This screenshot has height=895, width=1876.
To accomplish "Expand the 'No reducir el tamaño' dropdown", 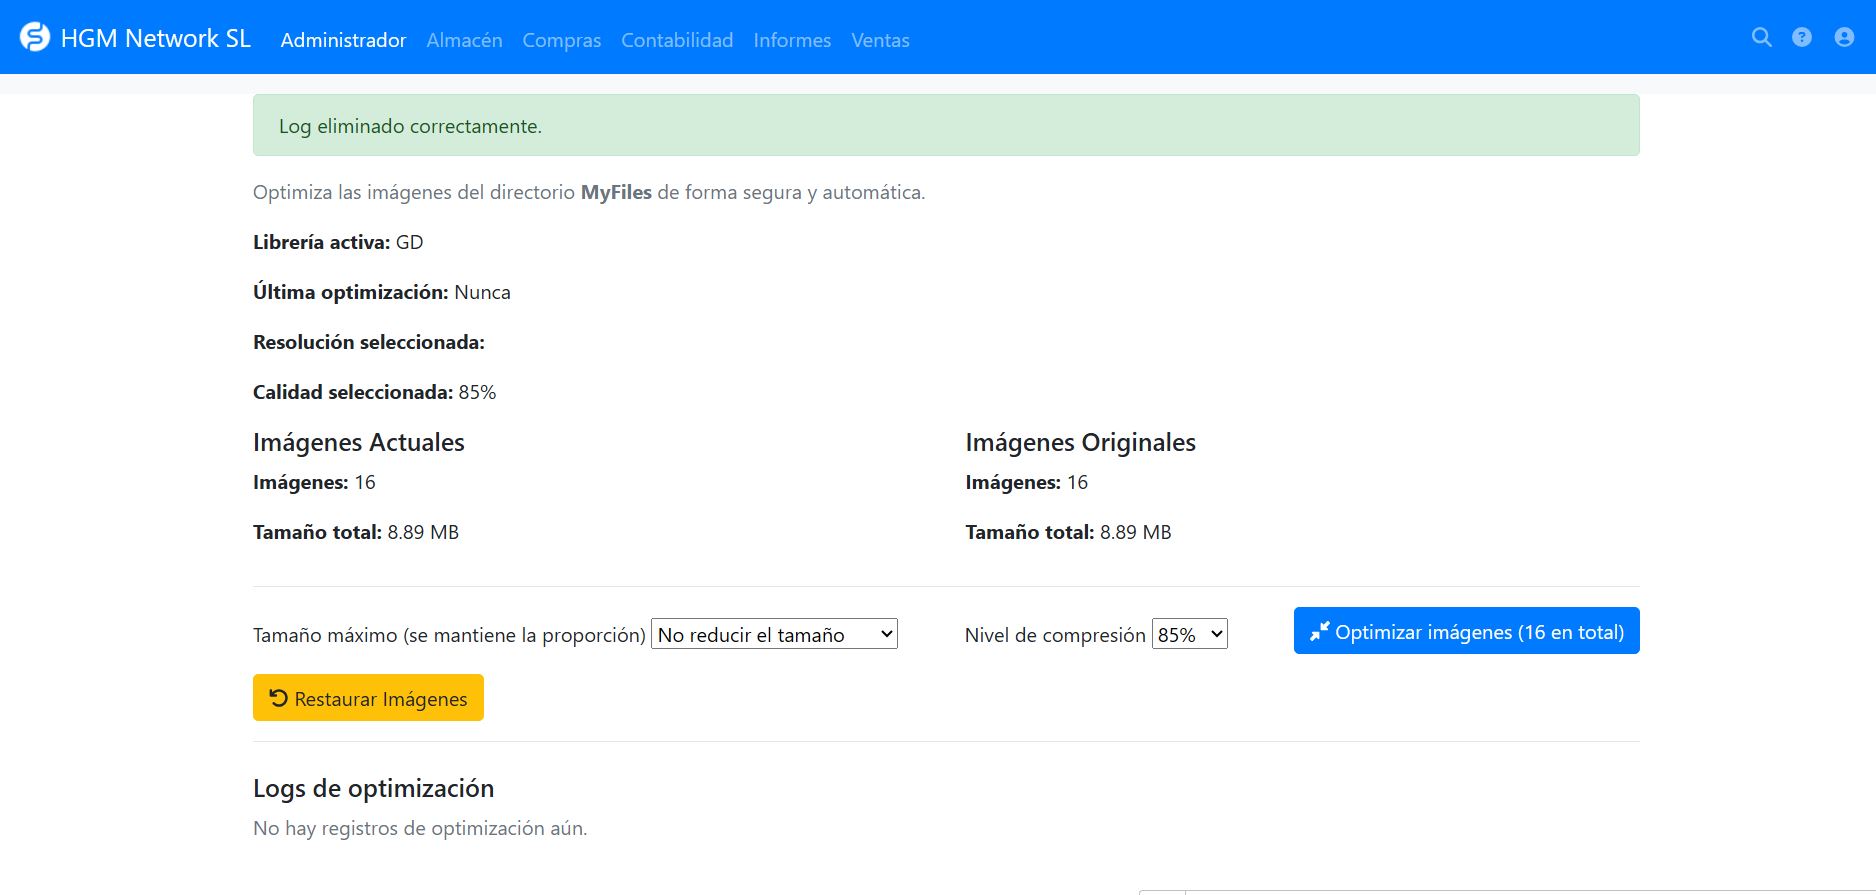I will [x=774, y=634].
